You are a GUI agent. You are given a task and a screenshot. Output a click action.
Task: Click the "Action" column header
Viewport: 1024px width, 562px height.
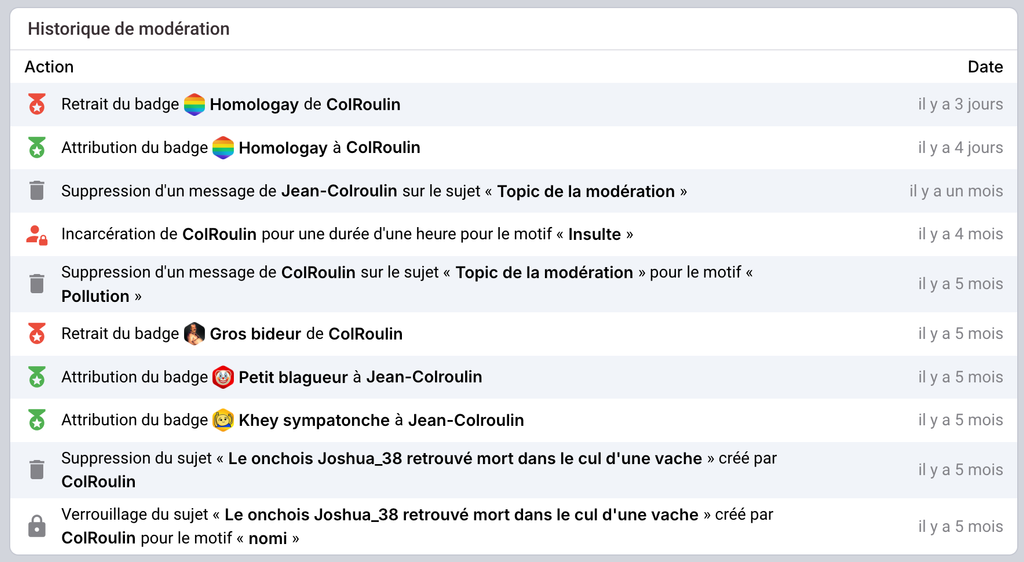pyautogui.click(x=49, y=67)
